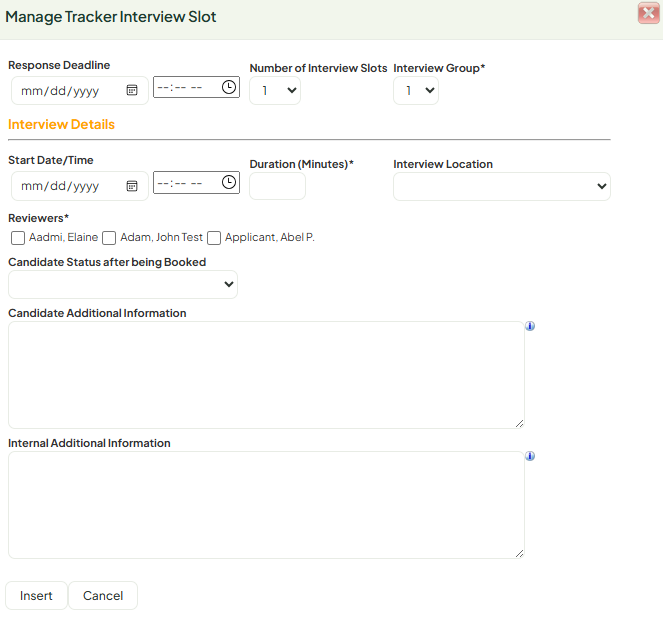Check the Aadmi, Elaine reviewer box
Viewport: 663px width, 622px height.
coord(18,238)
